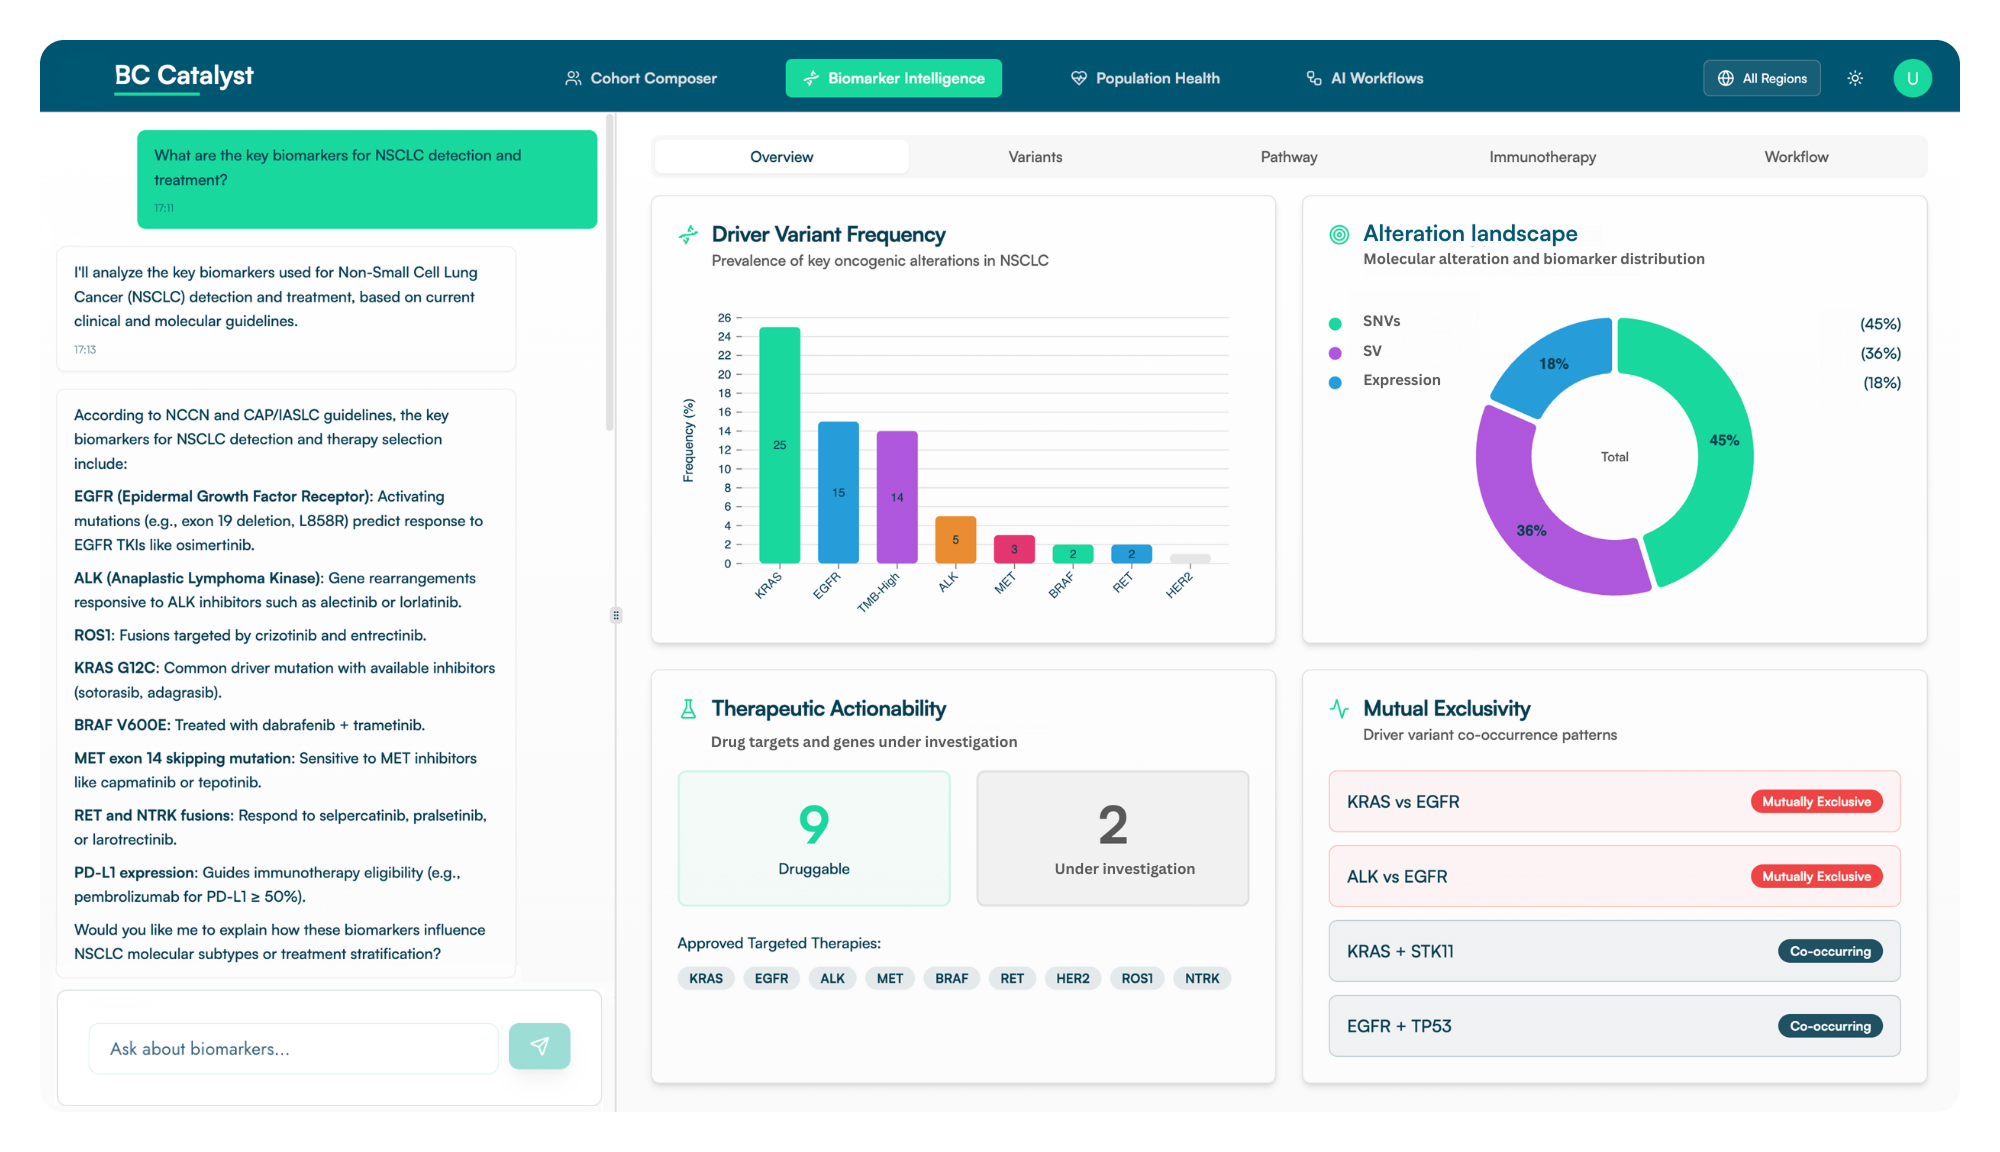Viewport: 2000px width, 1152px height.
Task: Toggle light mode sun icon
Action: [x=1855, y=78]
